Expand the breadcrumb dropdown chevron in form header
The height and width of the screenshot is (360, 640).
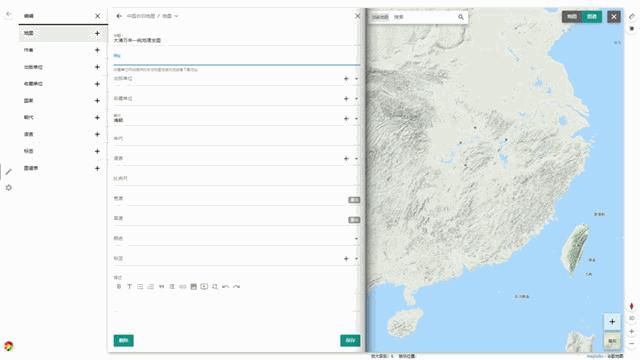tap(176, 16)
